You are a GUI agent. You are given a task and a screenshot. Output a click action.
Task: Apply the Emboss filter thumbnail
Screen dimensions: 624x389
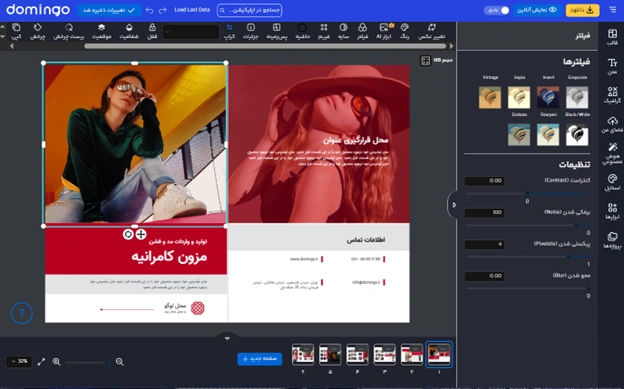pyautogui.click(x=519, y=134)
